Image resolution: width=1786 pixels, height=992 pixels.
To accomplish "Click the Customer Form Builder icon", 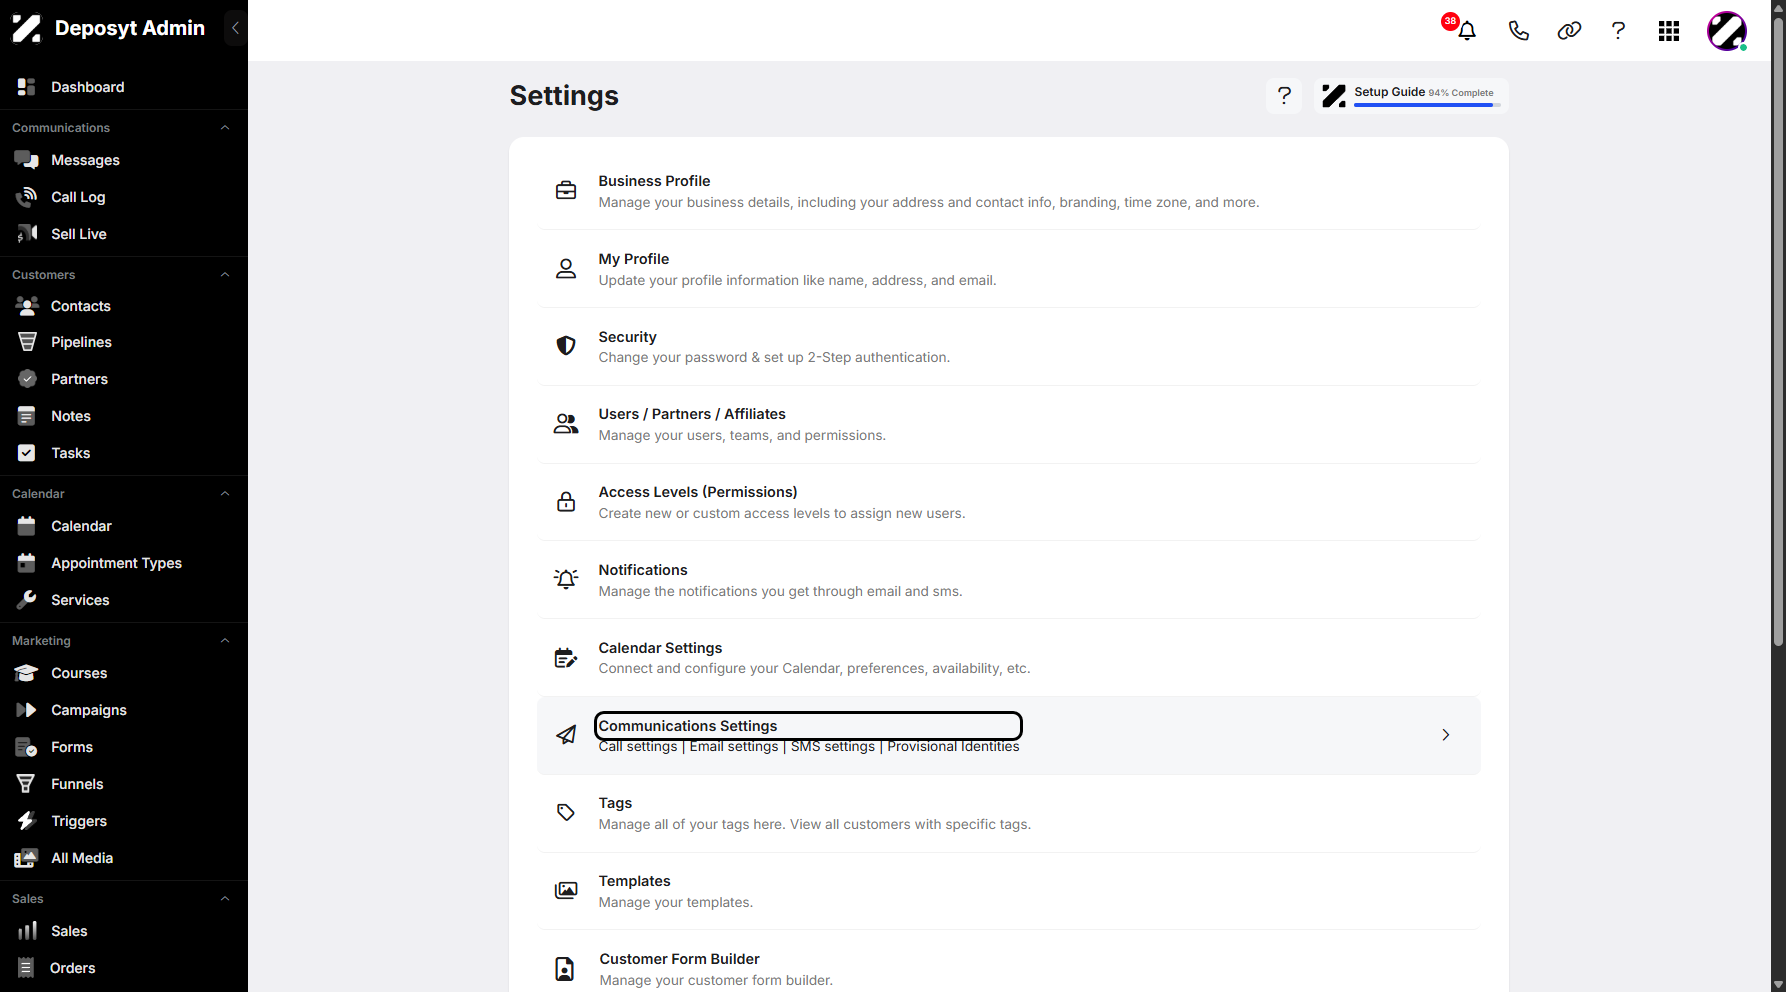I will 565,968.
